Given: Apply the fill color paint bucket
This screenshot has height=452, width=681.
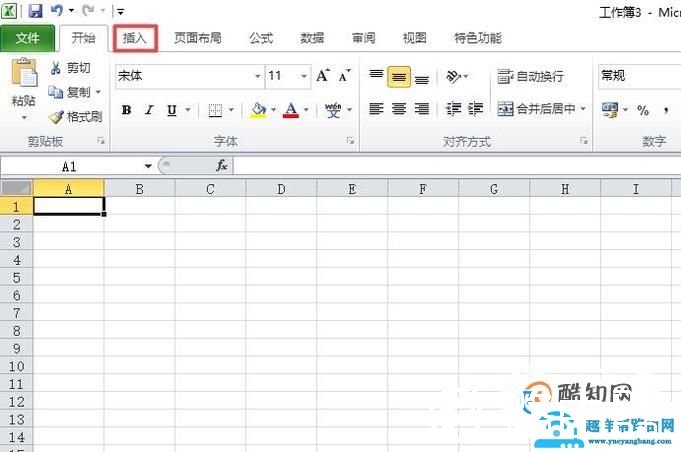Looking at the screenshot, I should coord(258,110).
